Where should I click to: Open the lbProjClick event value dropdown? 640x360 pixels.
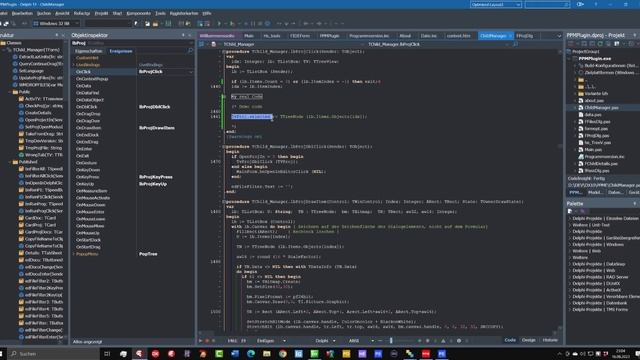click(x=191, y=72)
